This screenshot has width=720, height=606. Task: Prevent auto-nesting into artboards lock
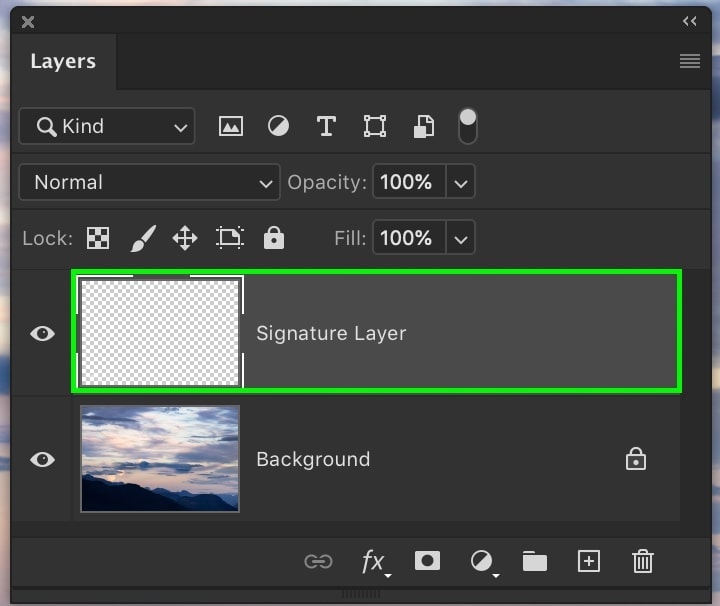(230, 238)
